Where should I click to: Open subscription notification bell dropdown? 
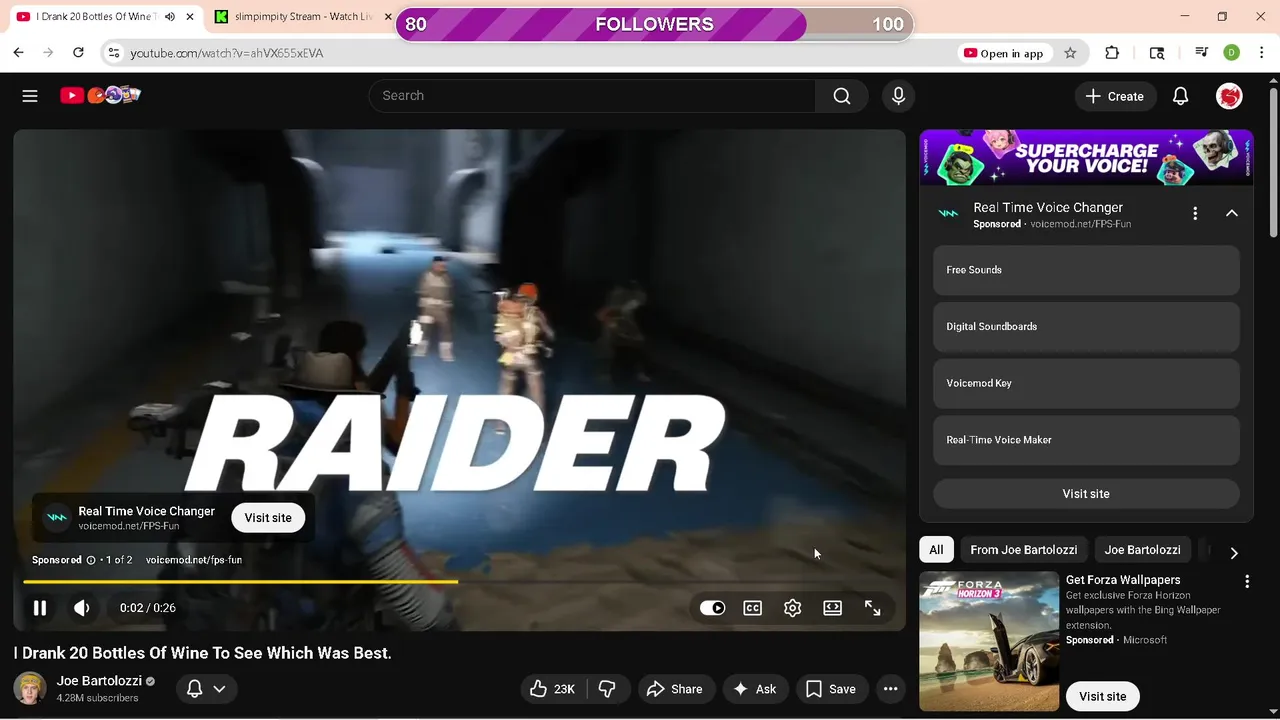[206, 689]
